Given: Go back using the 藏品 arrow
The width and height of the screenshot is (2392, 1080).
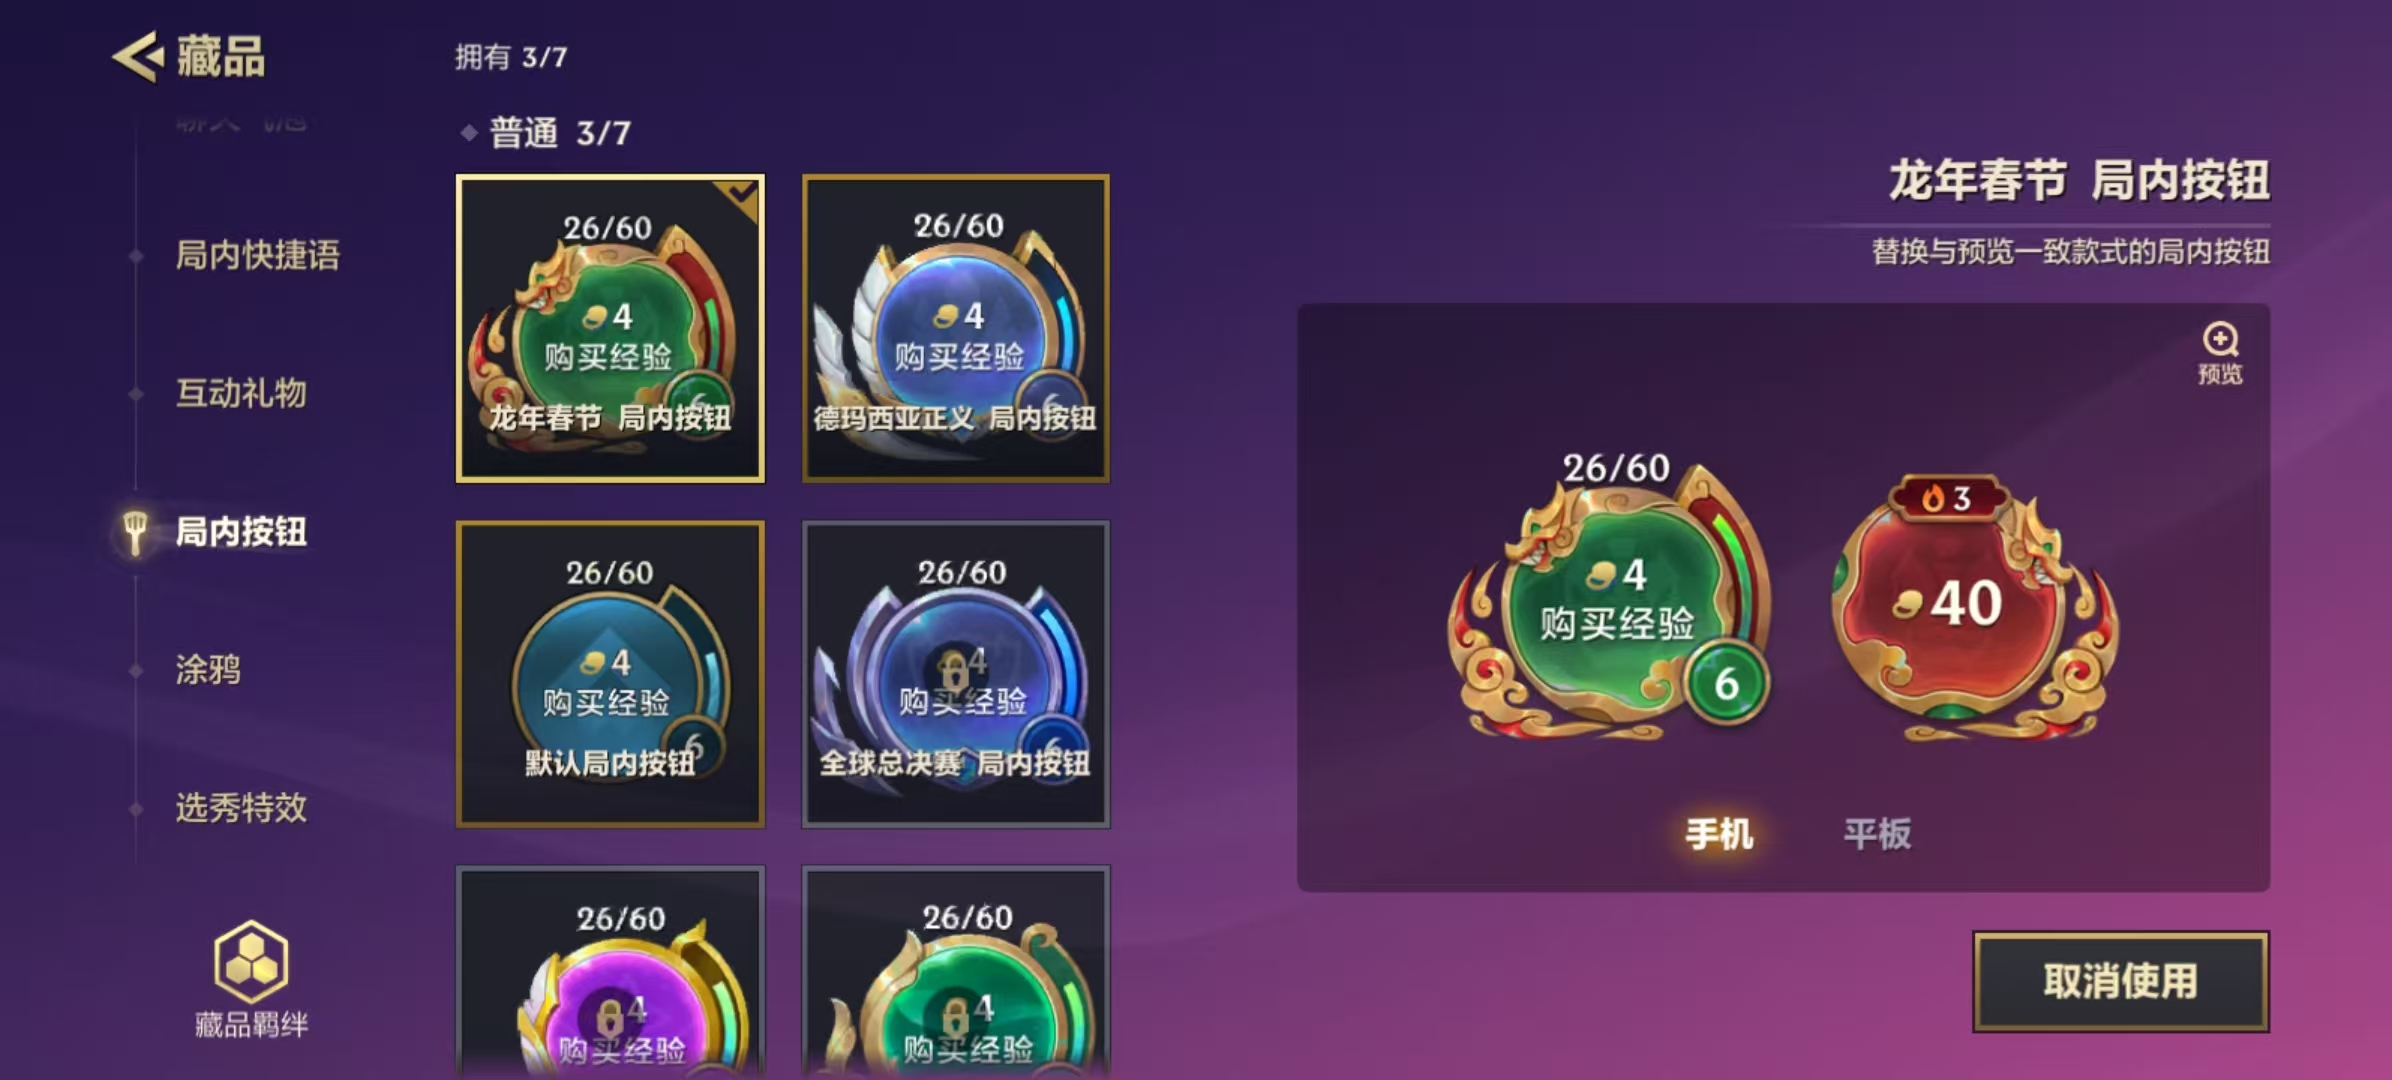Looking at the screenshot, I should point(137,56).
